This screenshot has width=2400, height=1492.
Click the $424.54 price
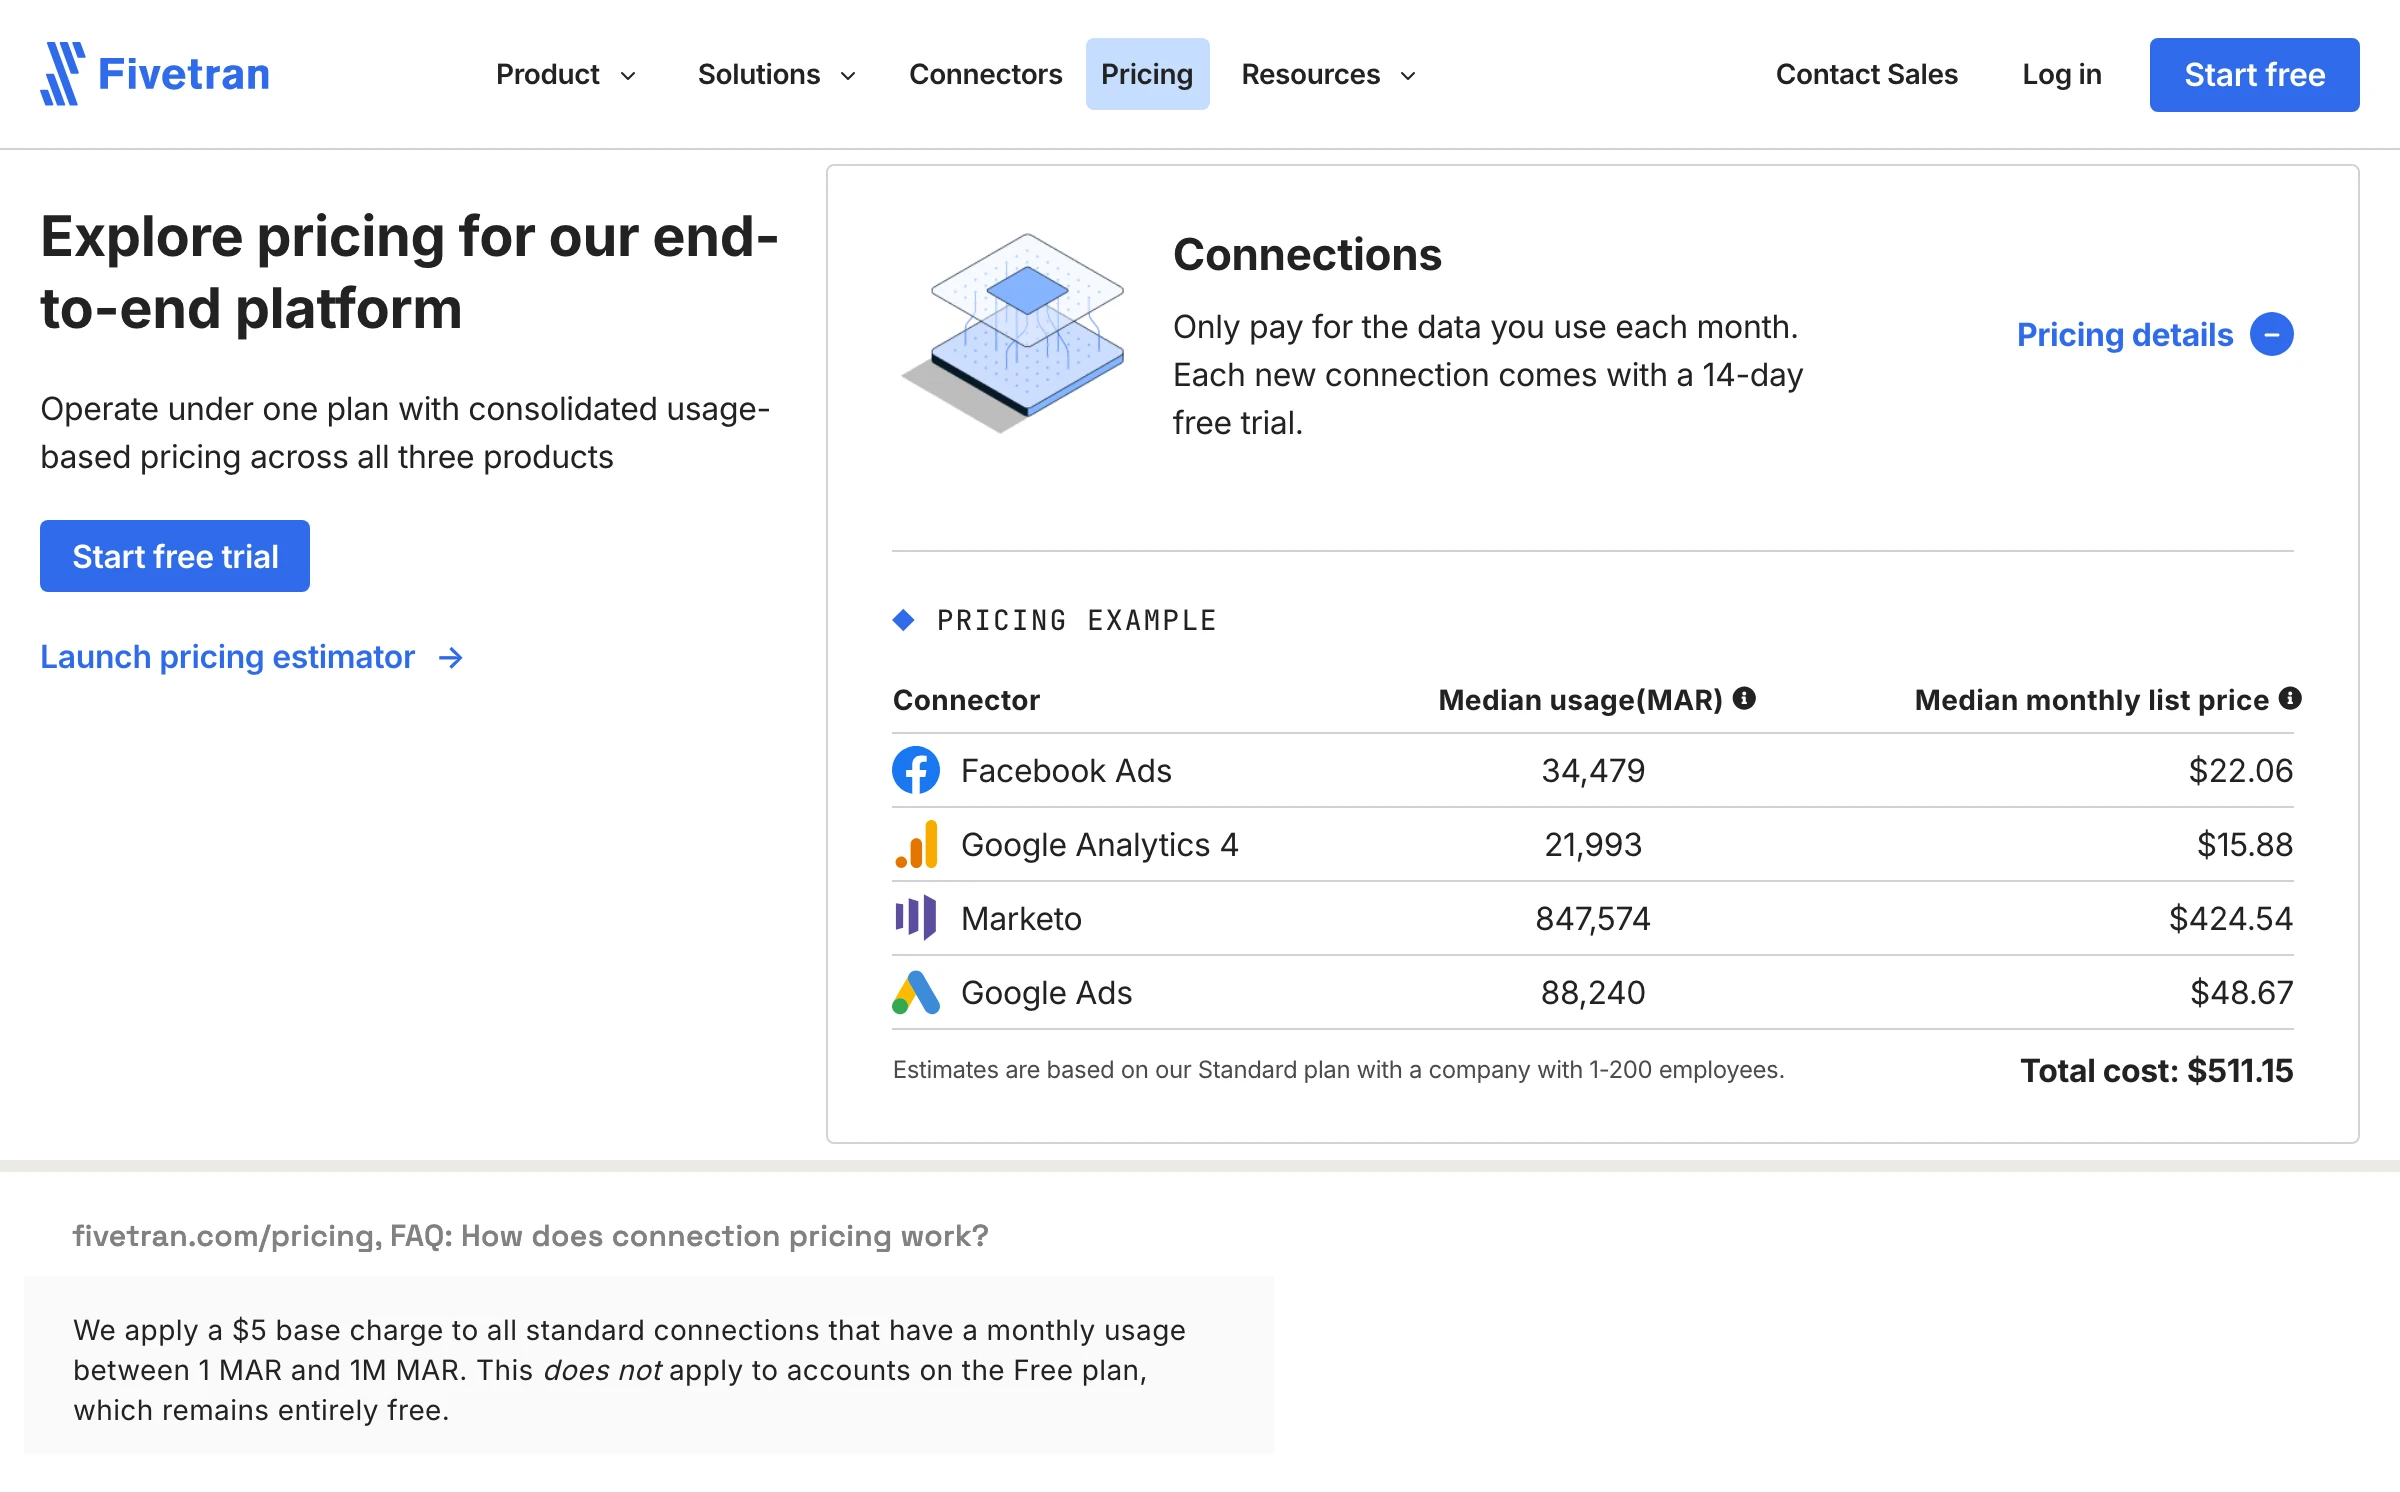[2231, 918]
